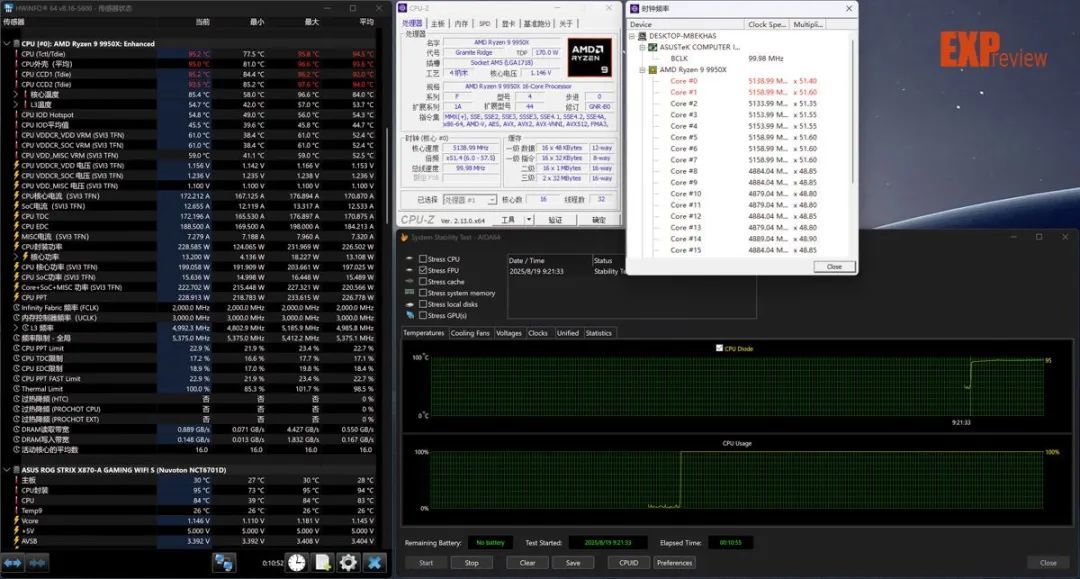
Task: Open 工具 dropdown arrow in CPU-Z
Action: (x=529, y=220)
